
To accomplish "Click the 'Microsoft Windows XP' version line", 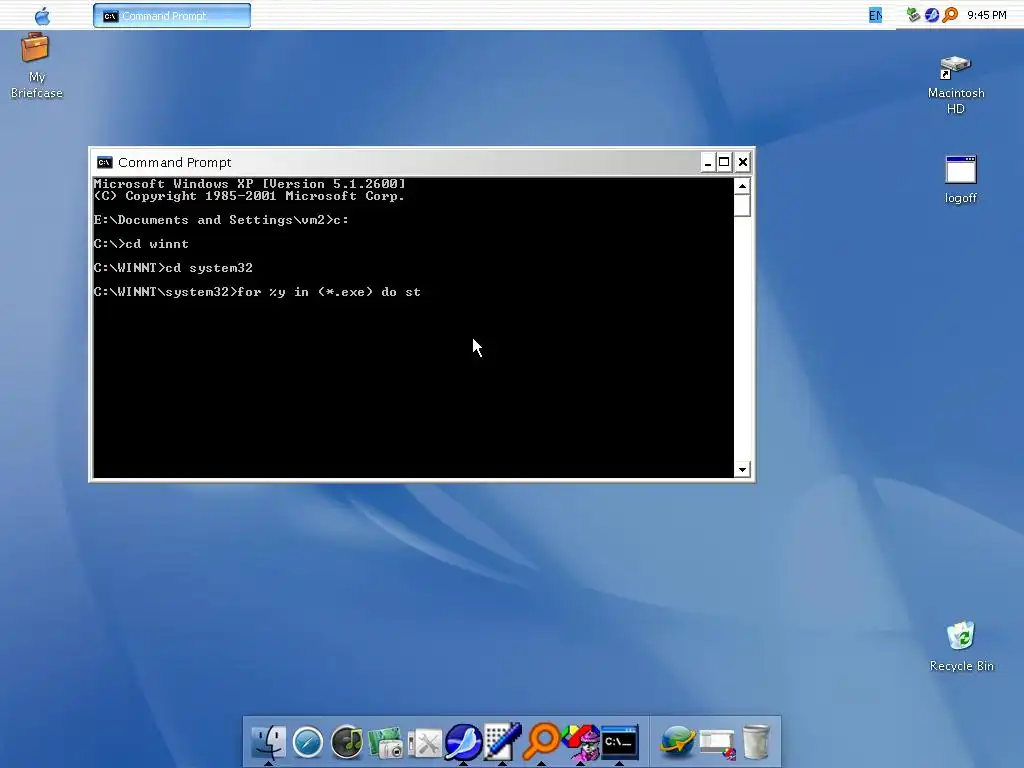I will click(x=249, y=184).
